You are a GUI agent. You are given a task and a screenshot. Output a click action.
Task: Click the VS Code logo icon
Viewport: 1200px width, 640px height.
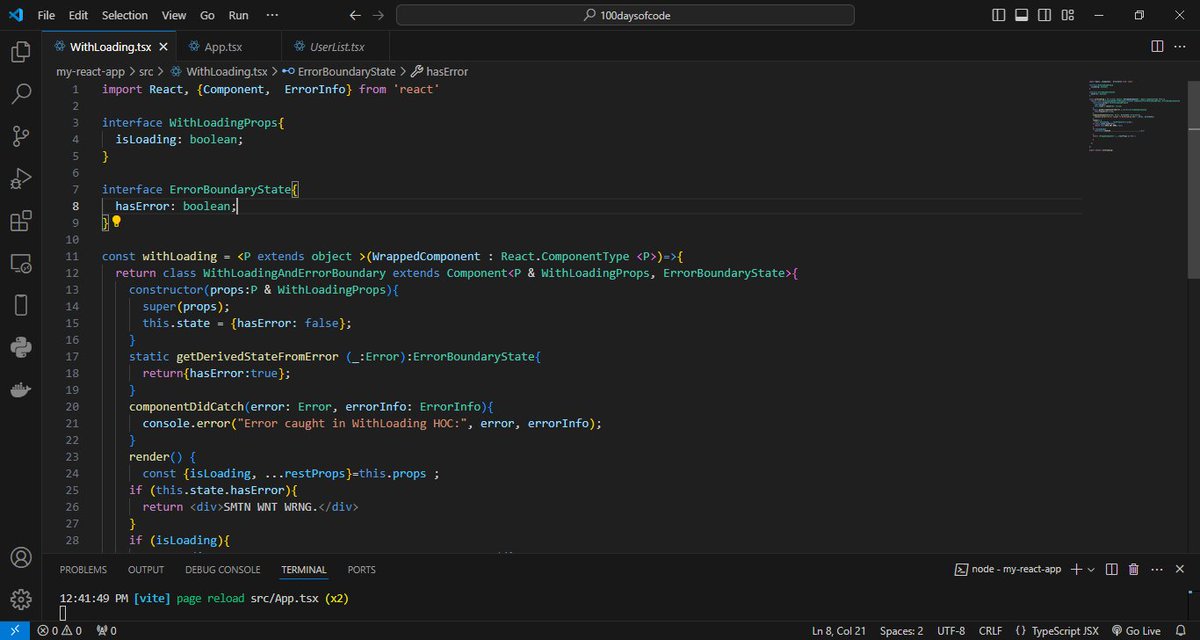(15, 15)
